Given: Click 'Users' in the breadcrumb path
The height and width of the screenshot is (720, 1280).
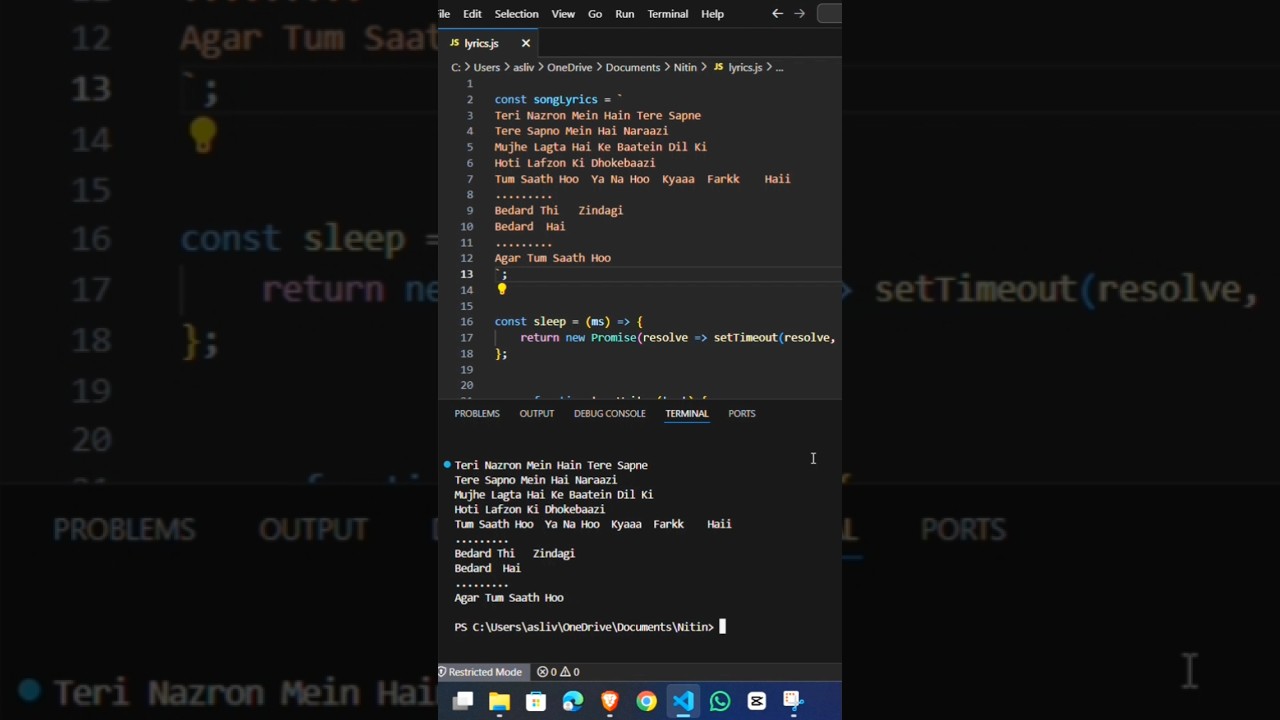Looking at the screenshot, I should (x=486, y=67).
